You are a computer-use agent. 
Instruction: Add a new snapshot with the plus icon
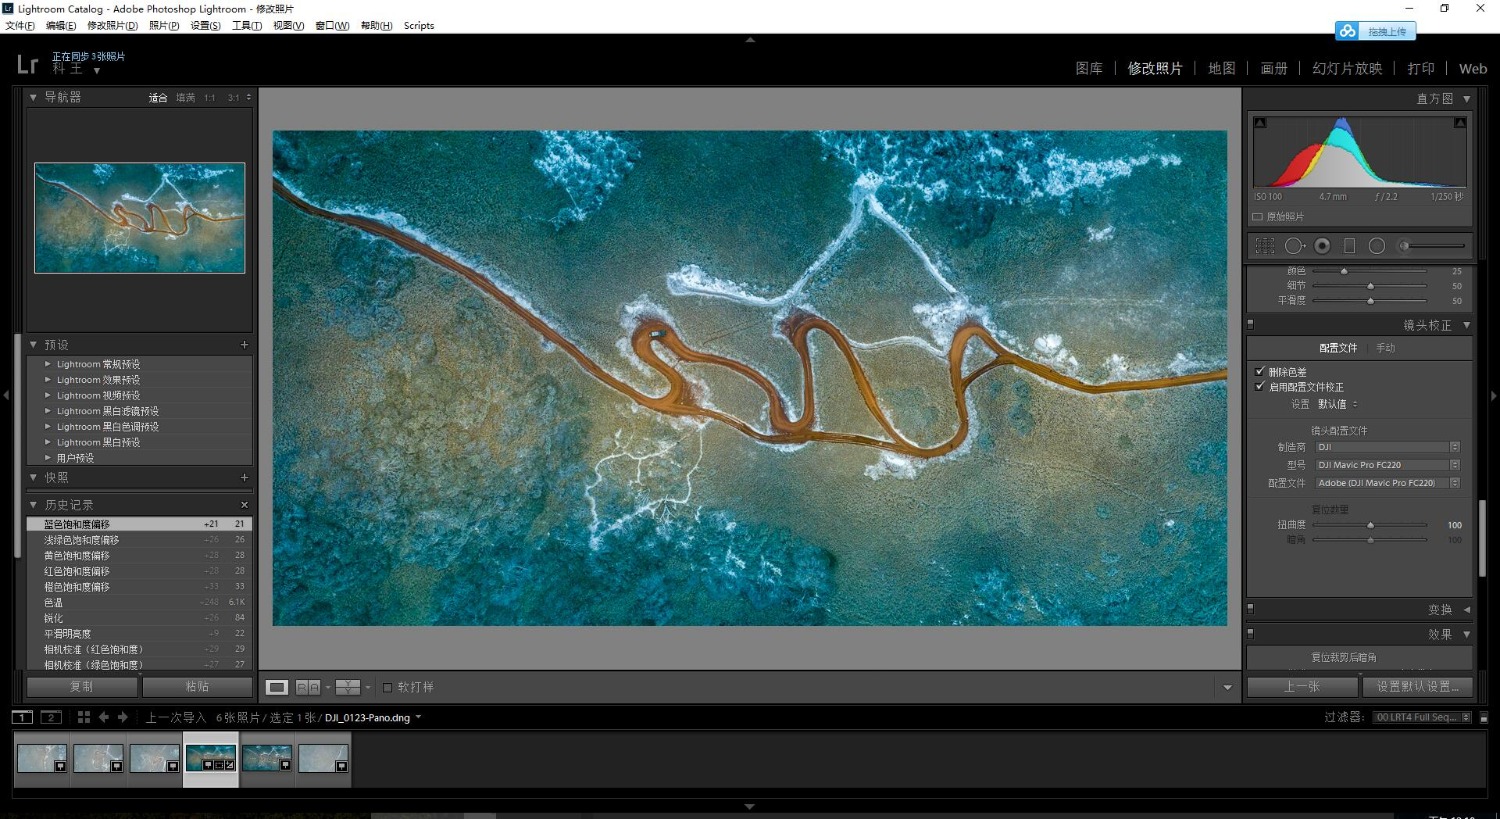(244, 478)
